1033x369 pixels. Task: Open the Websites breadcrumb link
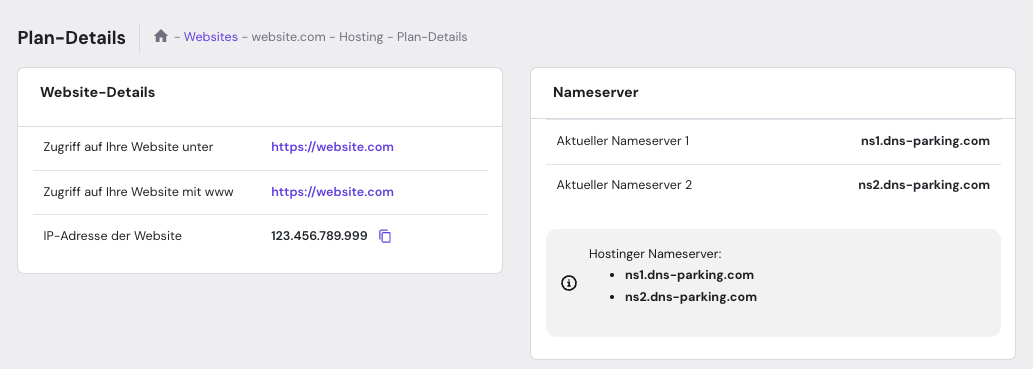pos(211,37)
